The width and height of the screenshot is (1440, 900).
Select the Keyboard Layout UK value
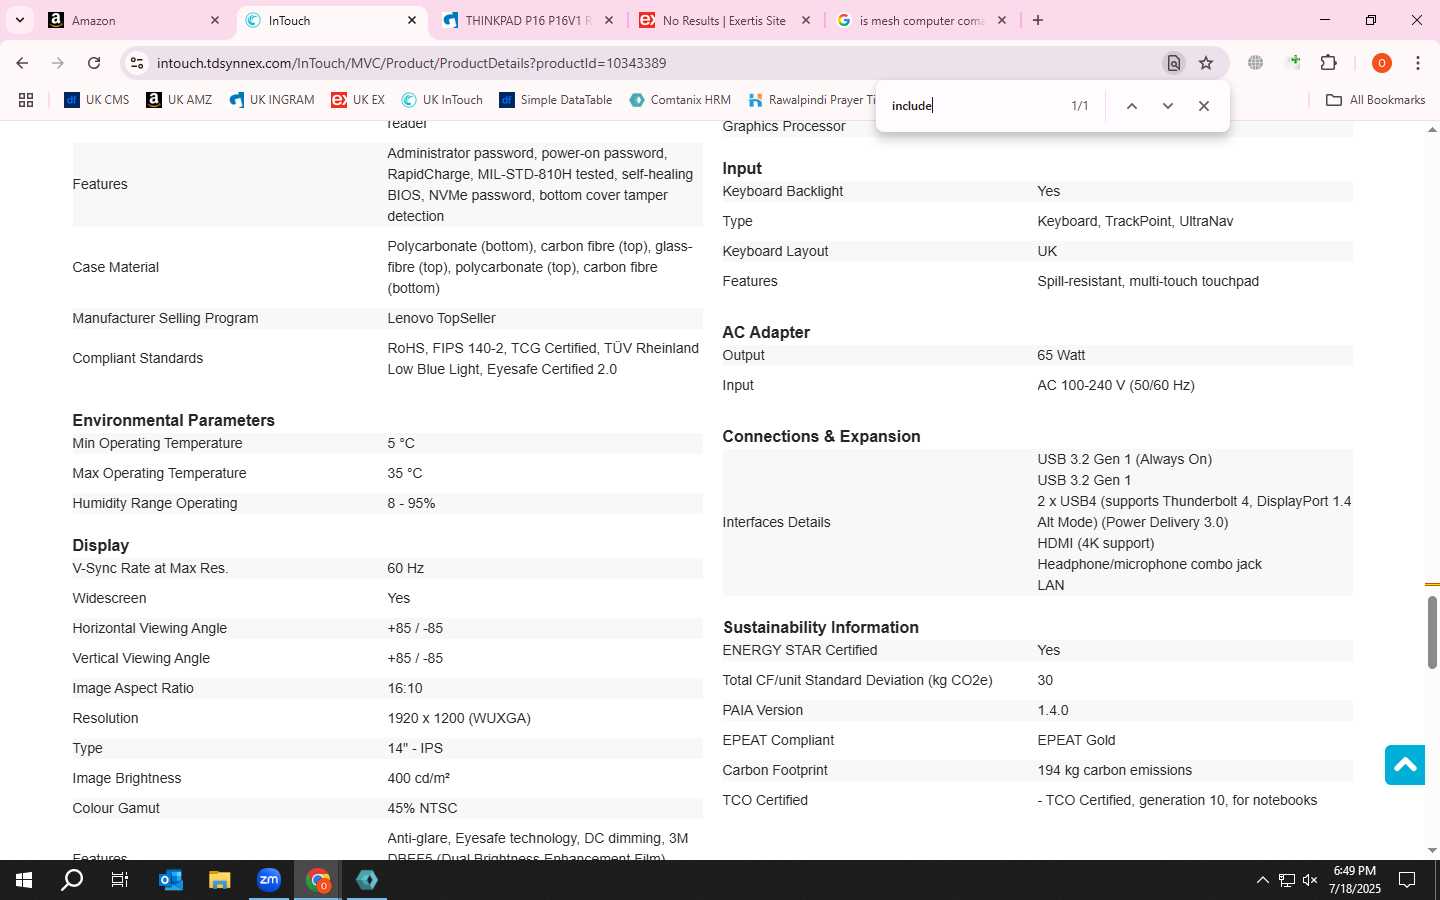[1047, 251]
